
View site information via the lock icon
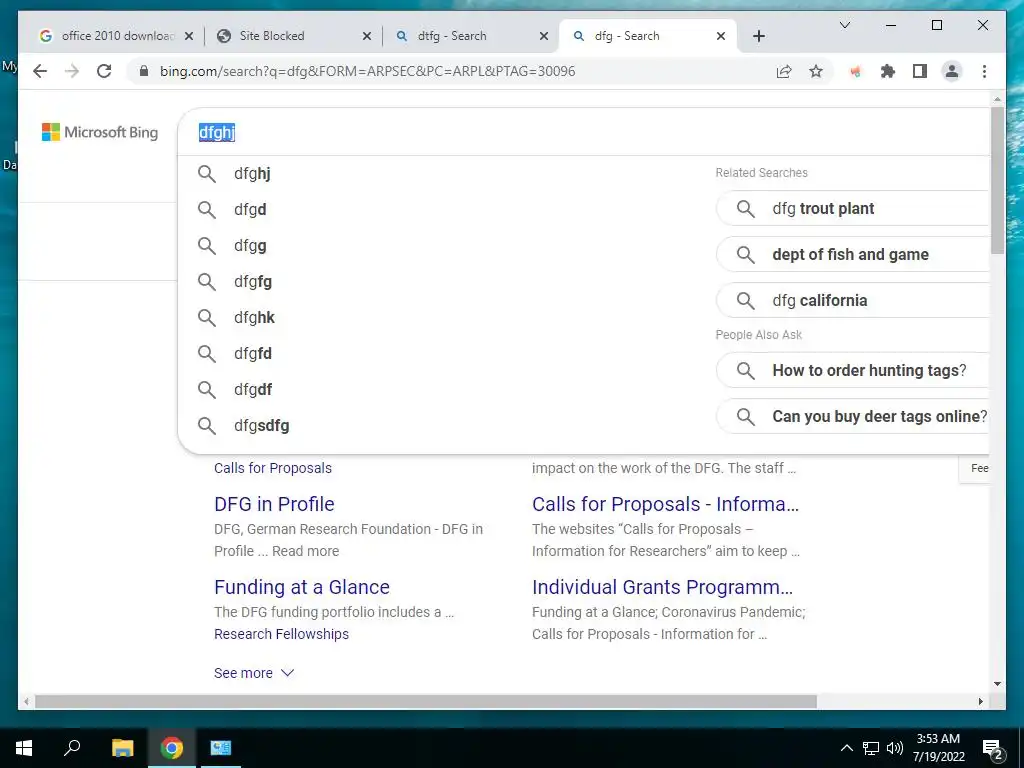[x=144, y=71]
